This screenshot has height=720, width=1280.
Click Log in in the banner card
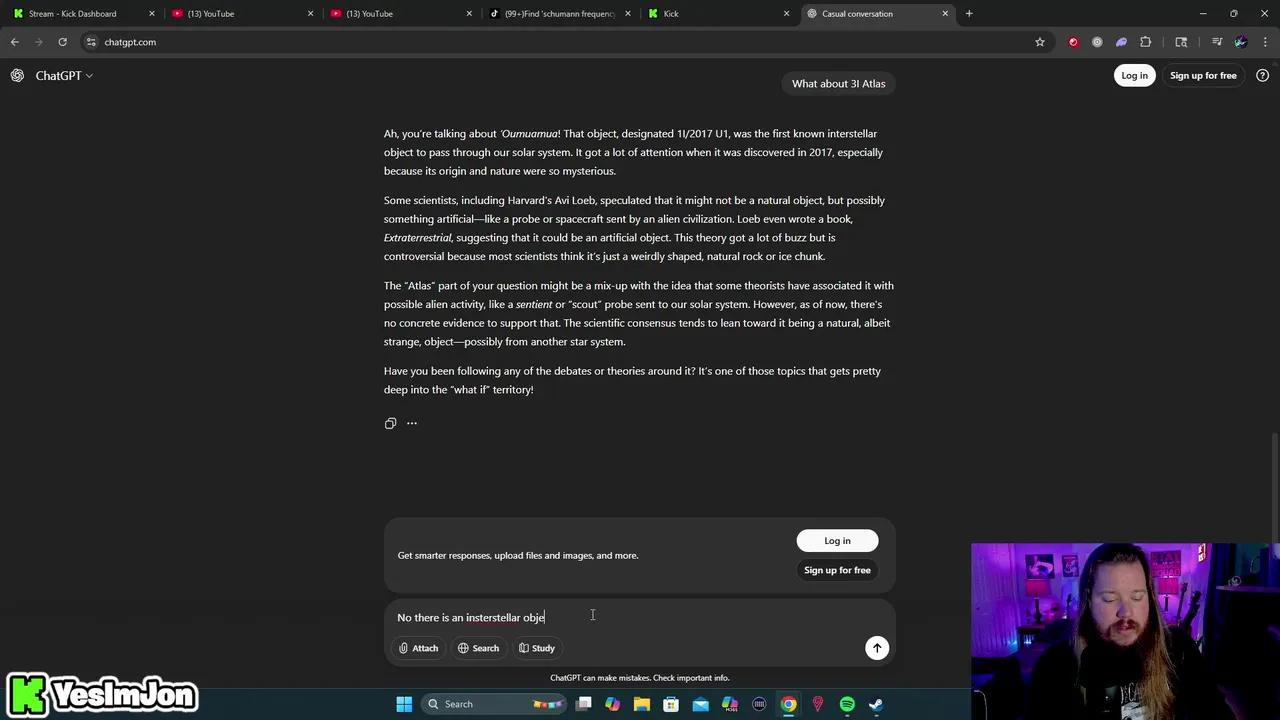tap(837, 541)
